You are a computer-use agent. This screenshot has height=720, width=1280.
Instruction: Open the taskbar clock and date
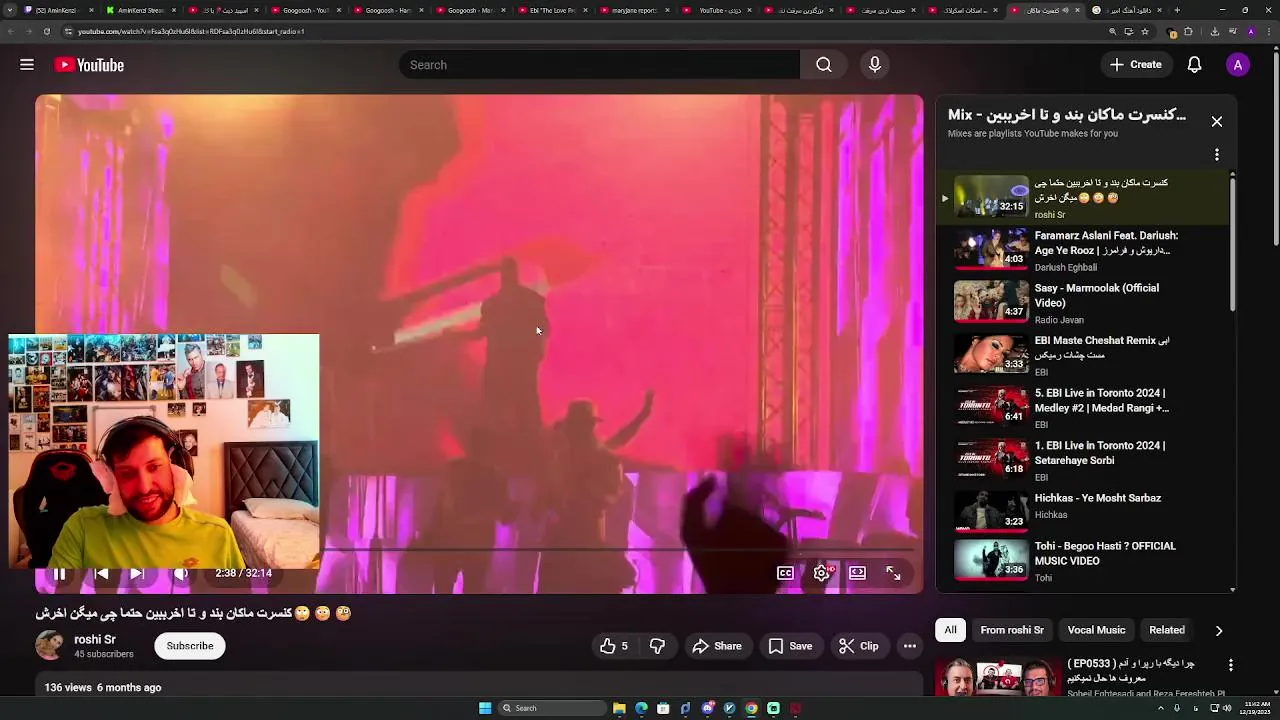click(x=1256, y=708)
